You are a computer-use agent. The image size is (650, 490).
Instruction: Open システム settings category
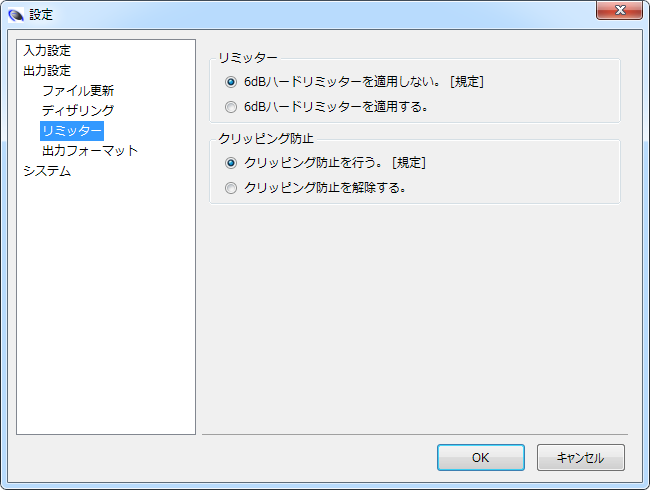tap(47, 170)
